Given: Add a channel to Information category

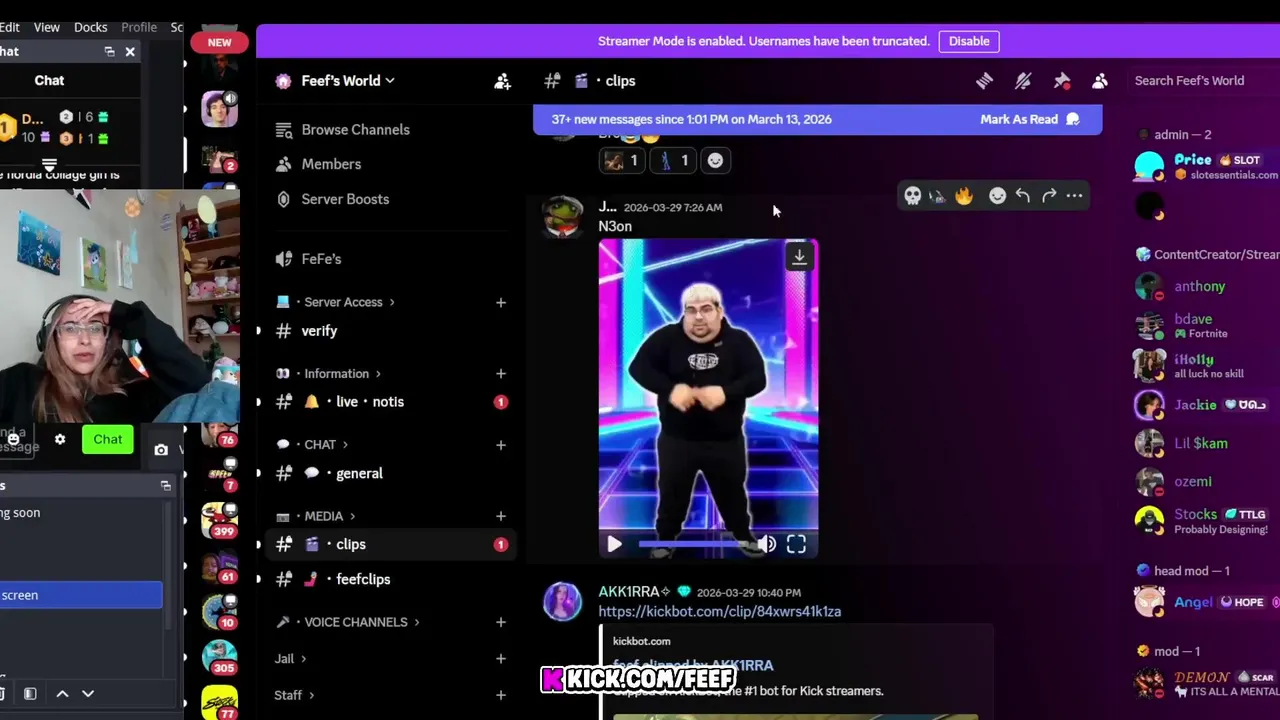Looking at the screenshot, I should pyautogui.click(x=501, y=374).
